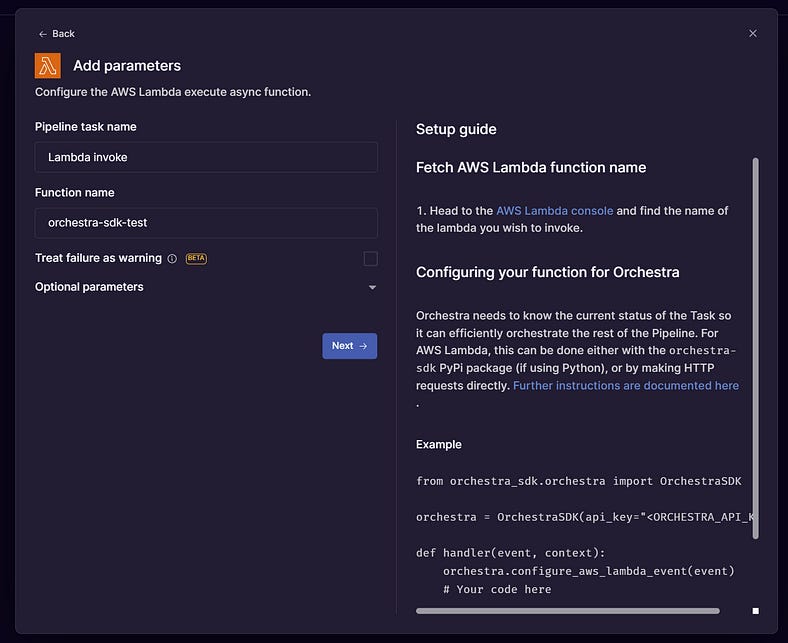Viewport: 788px width, 643px height.
Task: Open the AWS Lambda console link
Action: coord(554,211)
